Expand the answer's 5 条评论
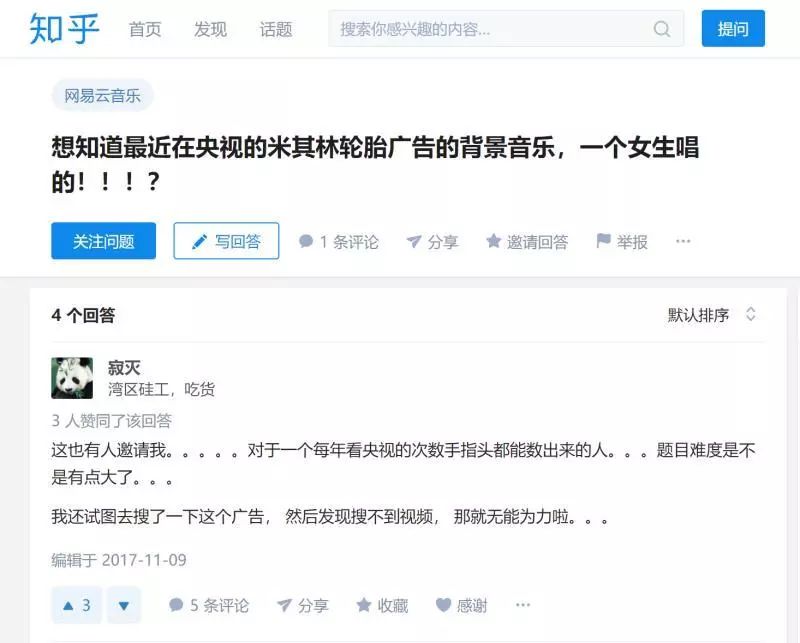The width and height of the screenshot is (800, 643). point(209,605)
